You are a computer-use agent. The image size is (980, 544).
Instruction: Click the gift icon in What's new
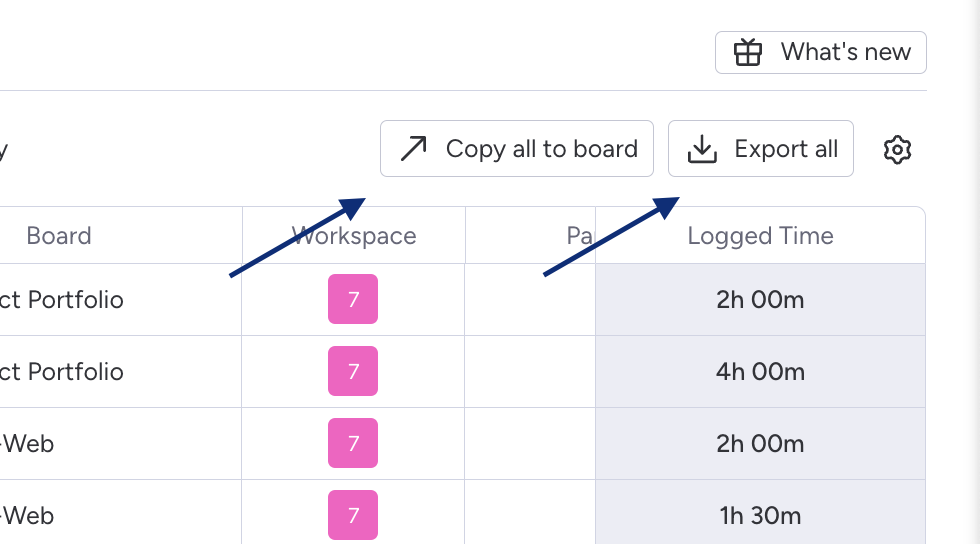pyautogui.click(x=748, y=52)
